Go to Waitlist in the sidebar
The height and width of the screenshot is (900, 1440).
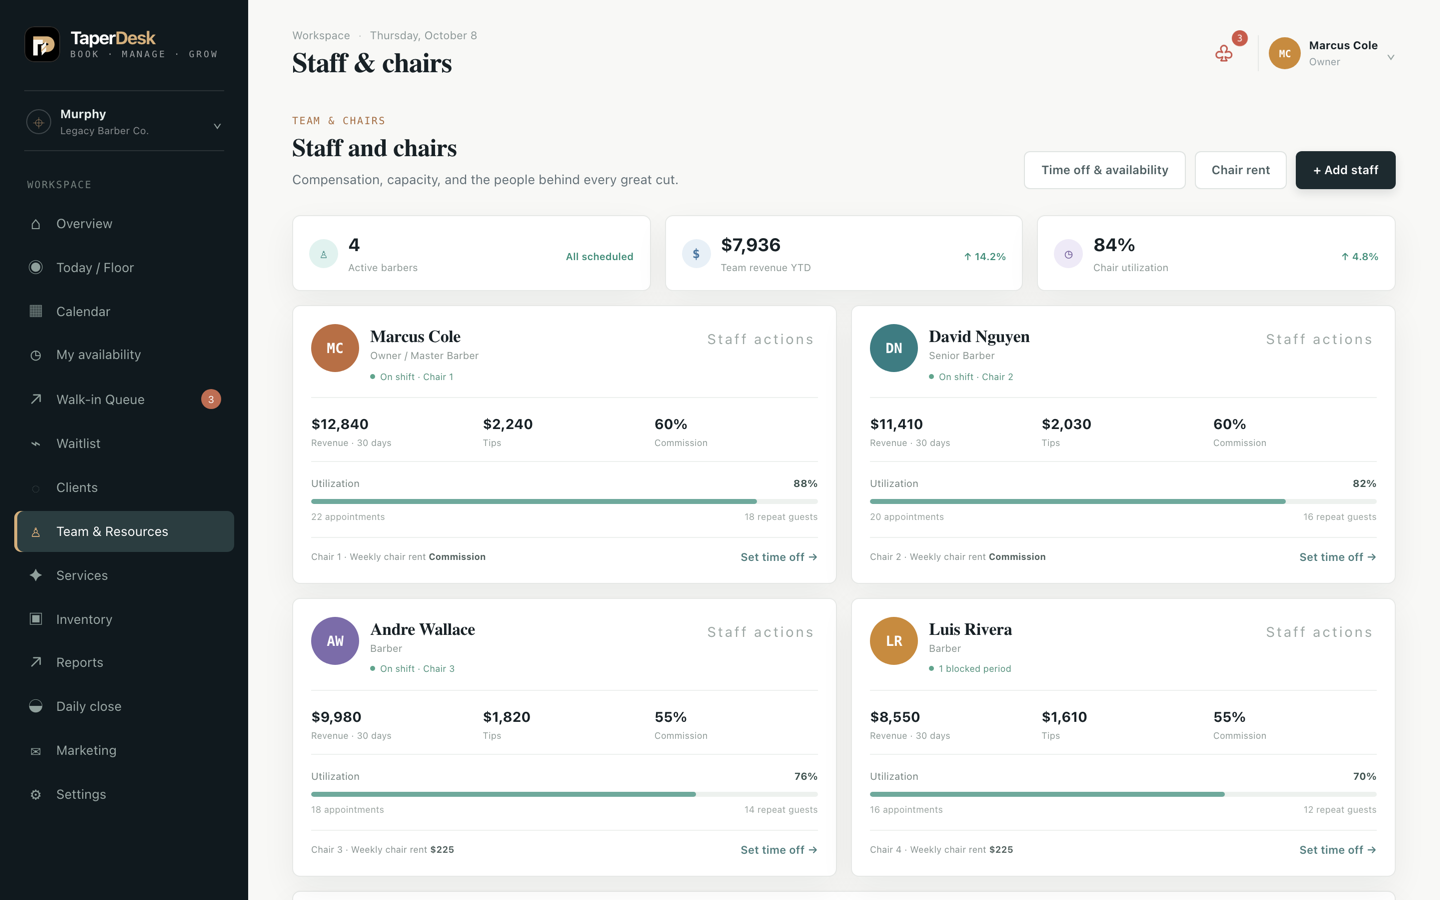point(124,443)
